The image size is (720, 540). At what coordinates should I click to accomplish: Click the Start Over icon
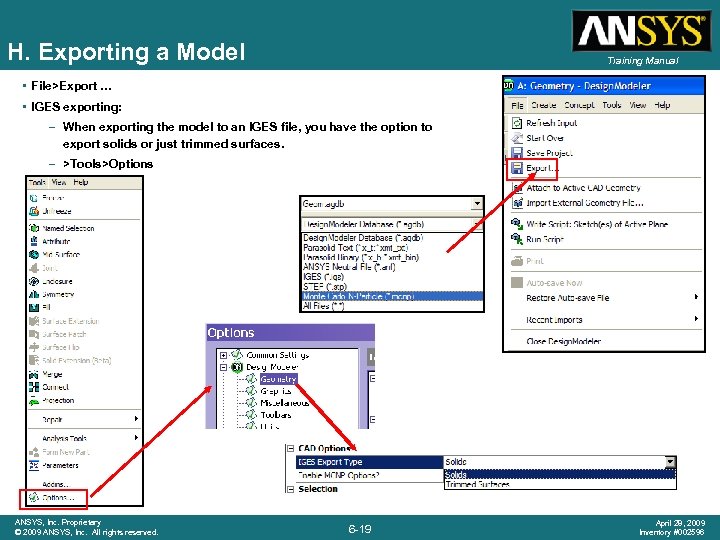[517, 138]
